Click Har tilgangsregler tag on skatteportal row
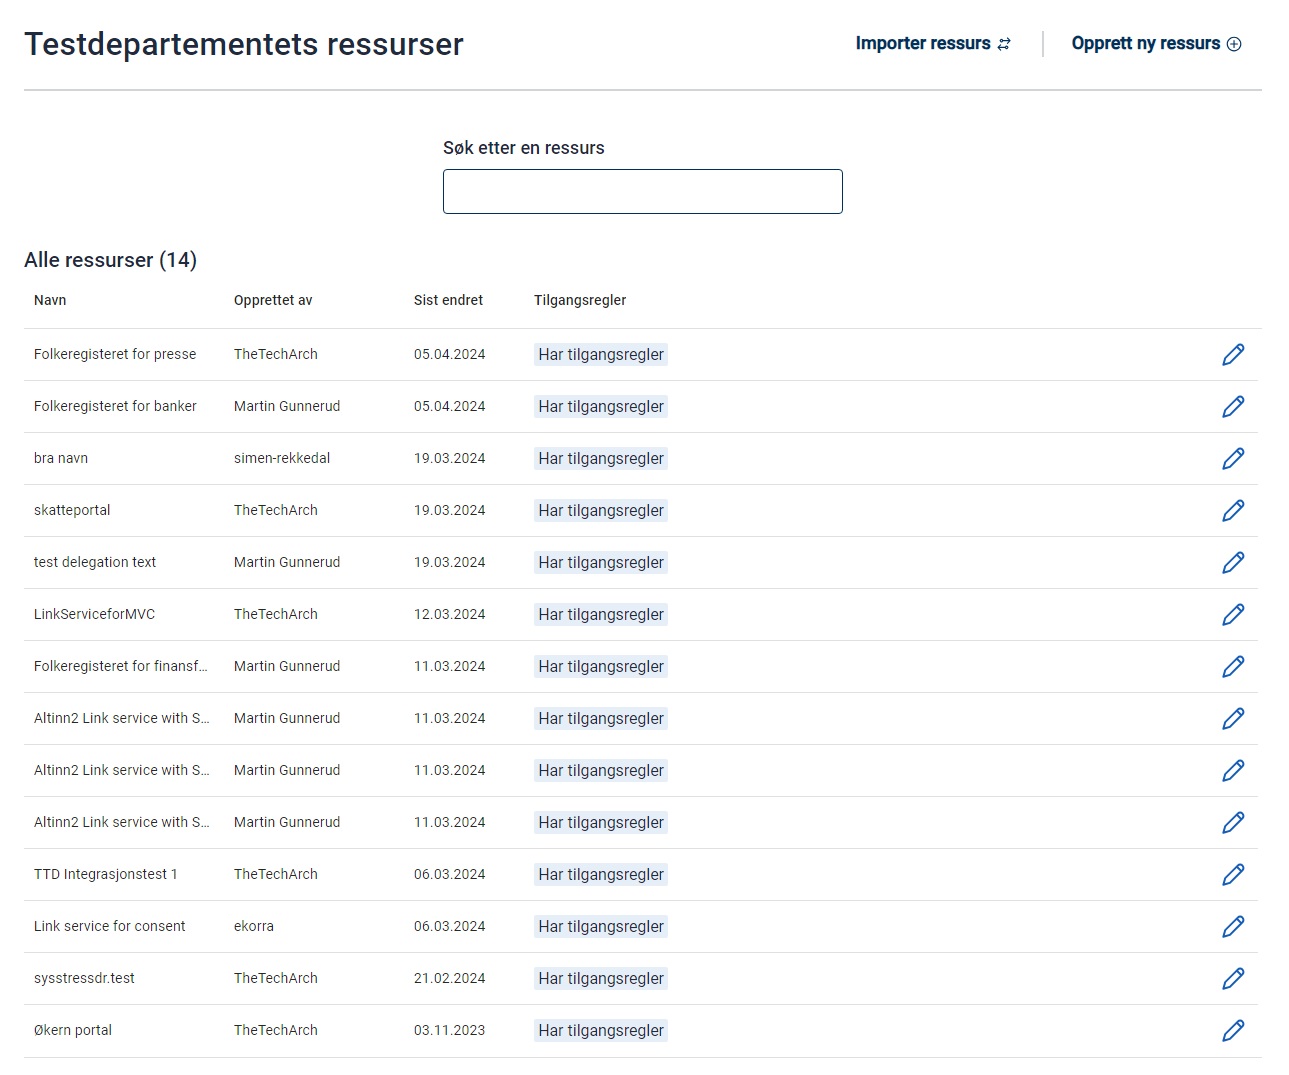Image resolution: width=1289 pixels, height=1075 pixels. [600, 511]
